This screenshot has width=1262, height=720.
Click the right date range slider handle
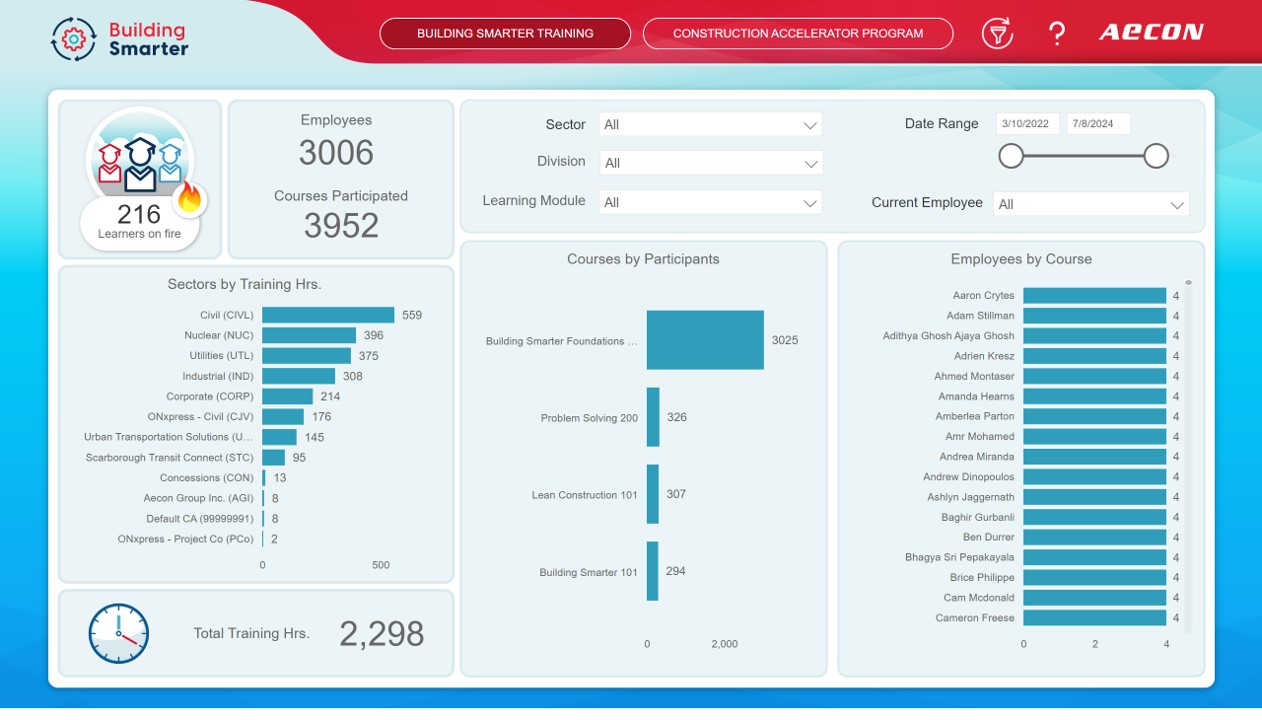(x=1156, y=156)
